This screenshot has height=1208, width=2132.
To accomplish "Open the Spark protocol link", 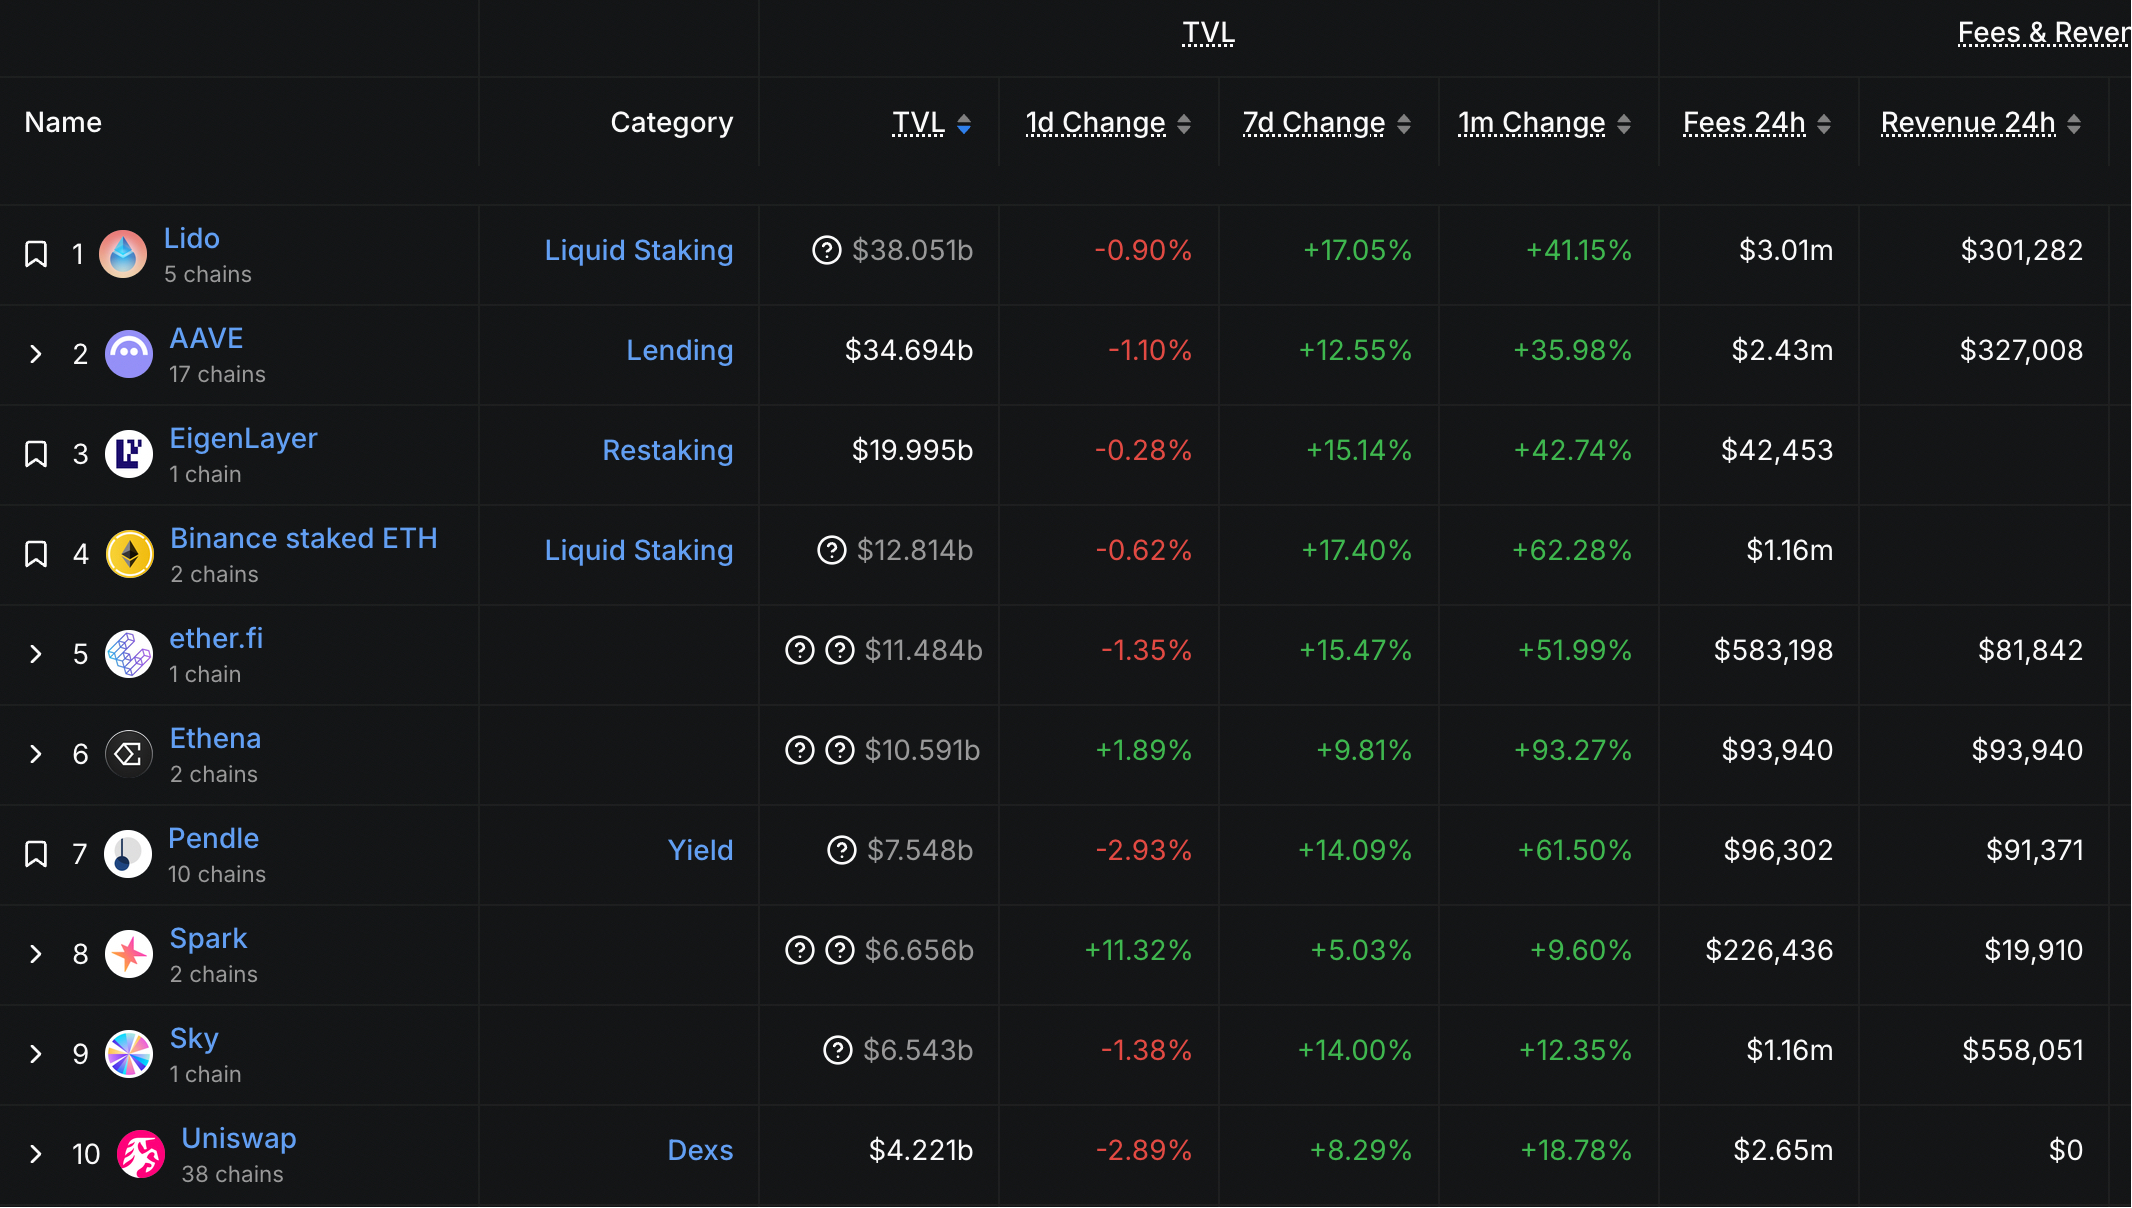I will (x=208, y=938).
